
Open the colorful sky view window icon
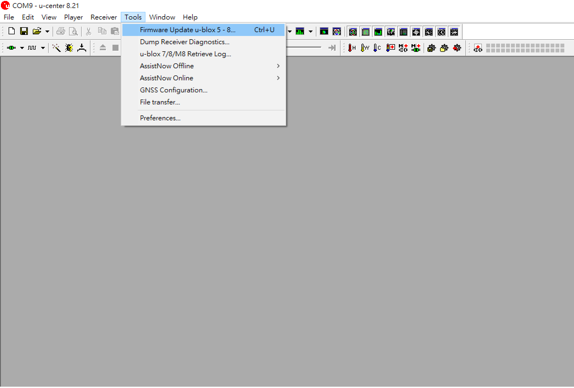pos(336,31)
